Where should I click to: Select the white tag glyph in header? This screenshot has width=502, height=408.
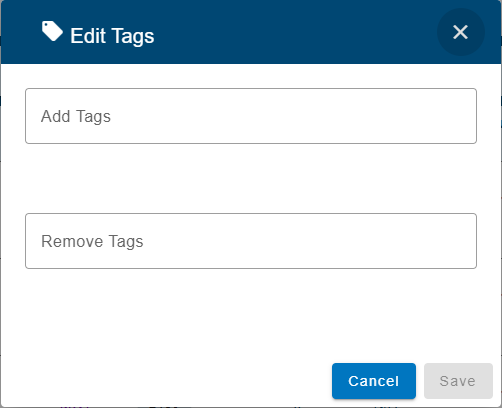52,31
